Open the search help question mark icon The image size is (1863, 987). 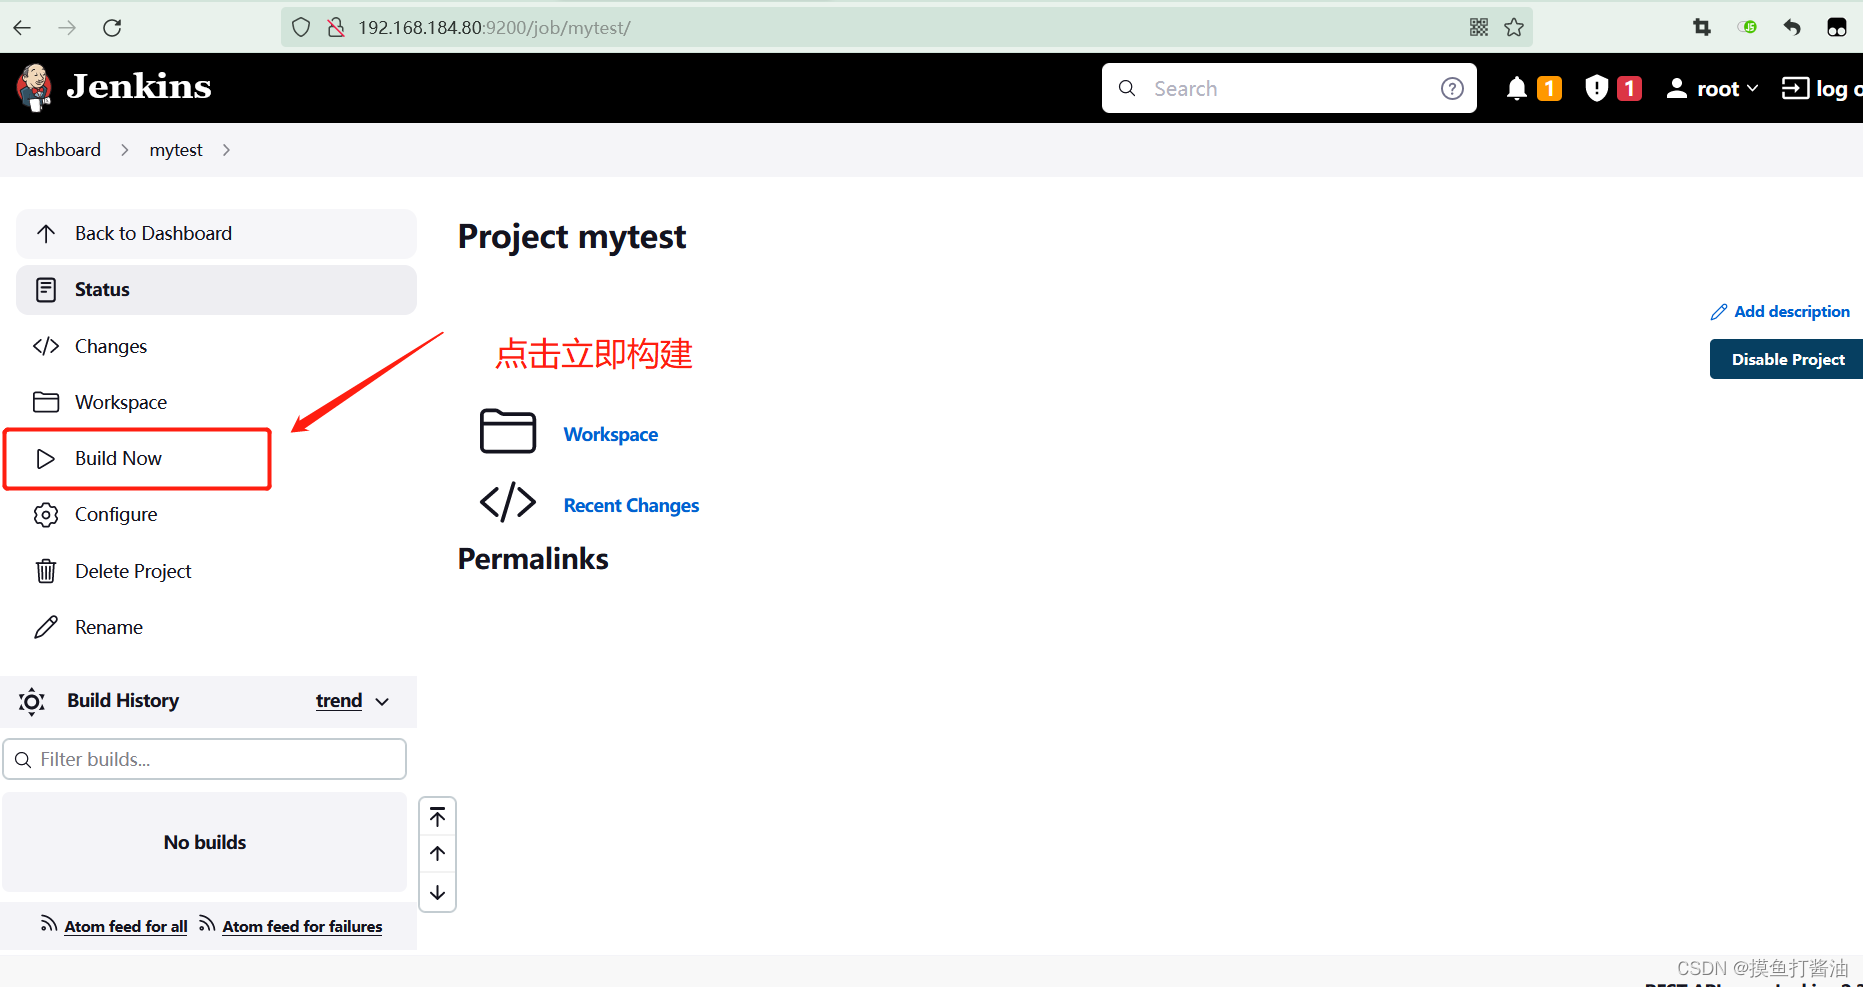pyautogui.click(x=1452, y=89)
